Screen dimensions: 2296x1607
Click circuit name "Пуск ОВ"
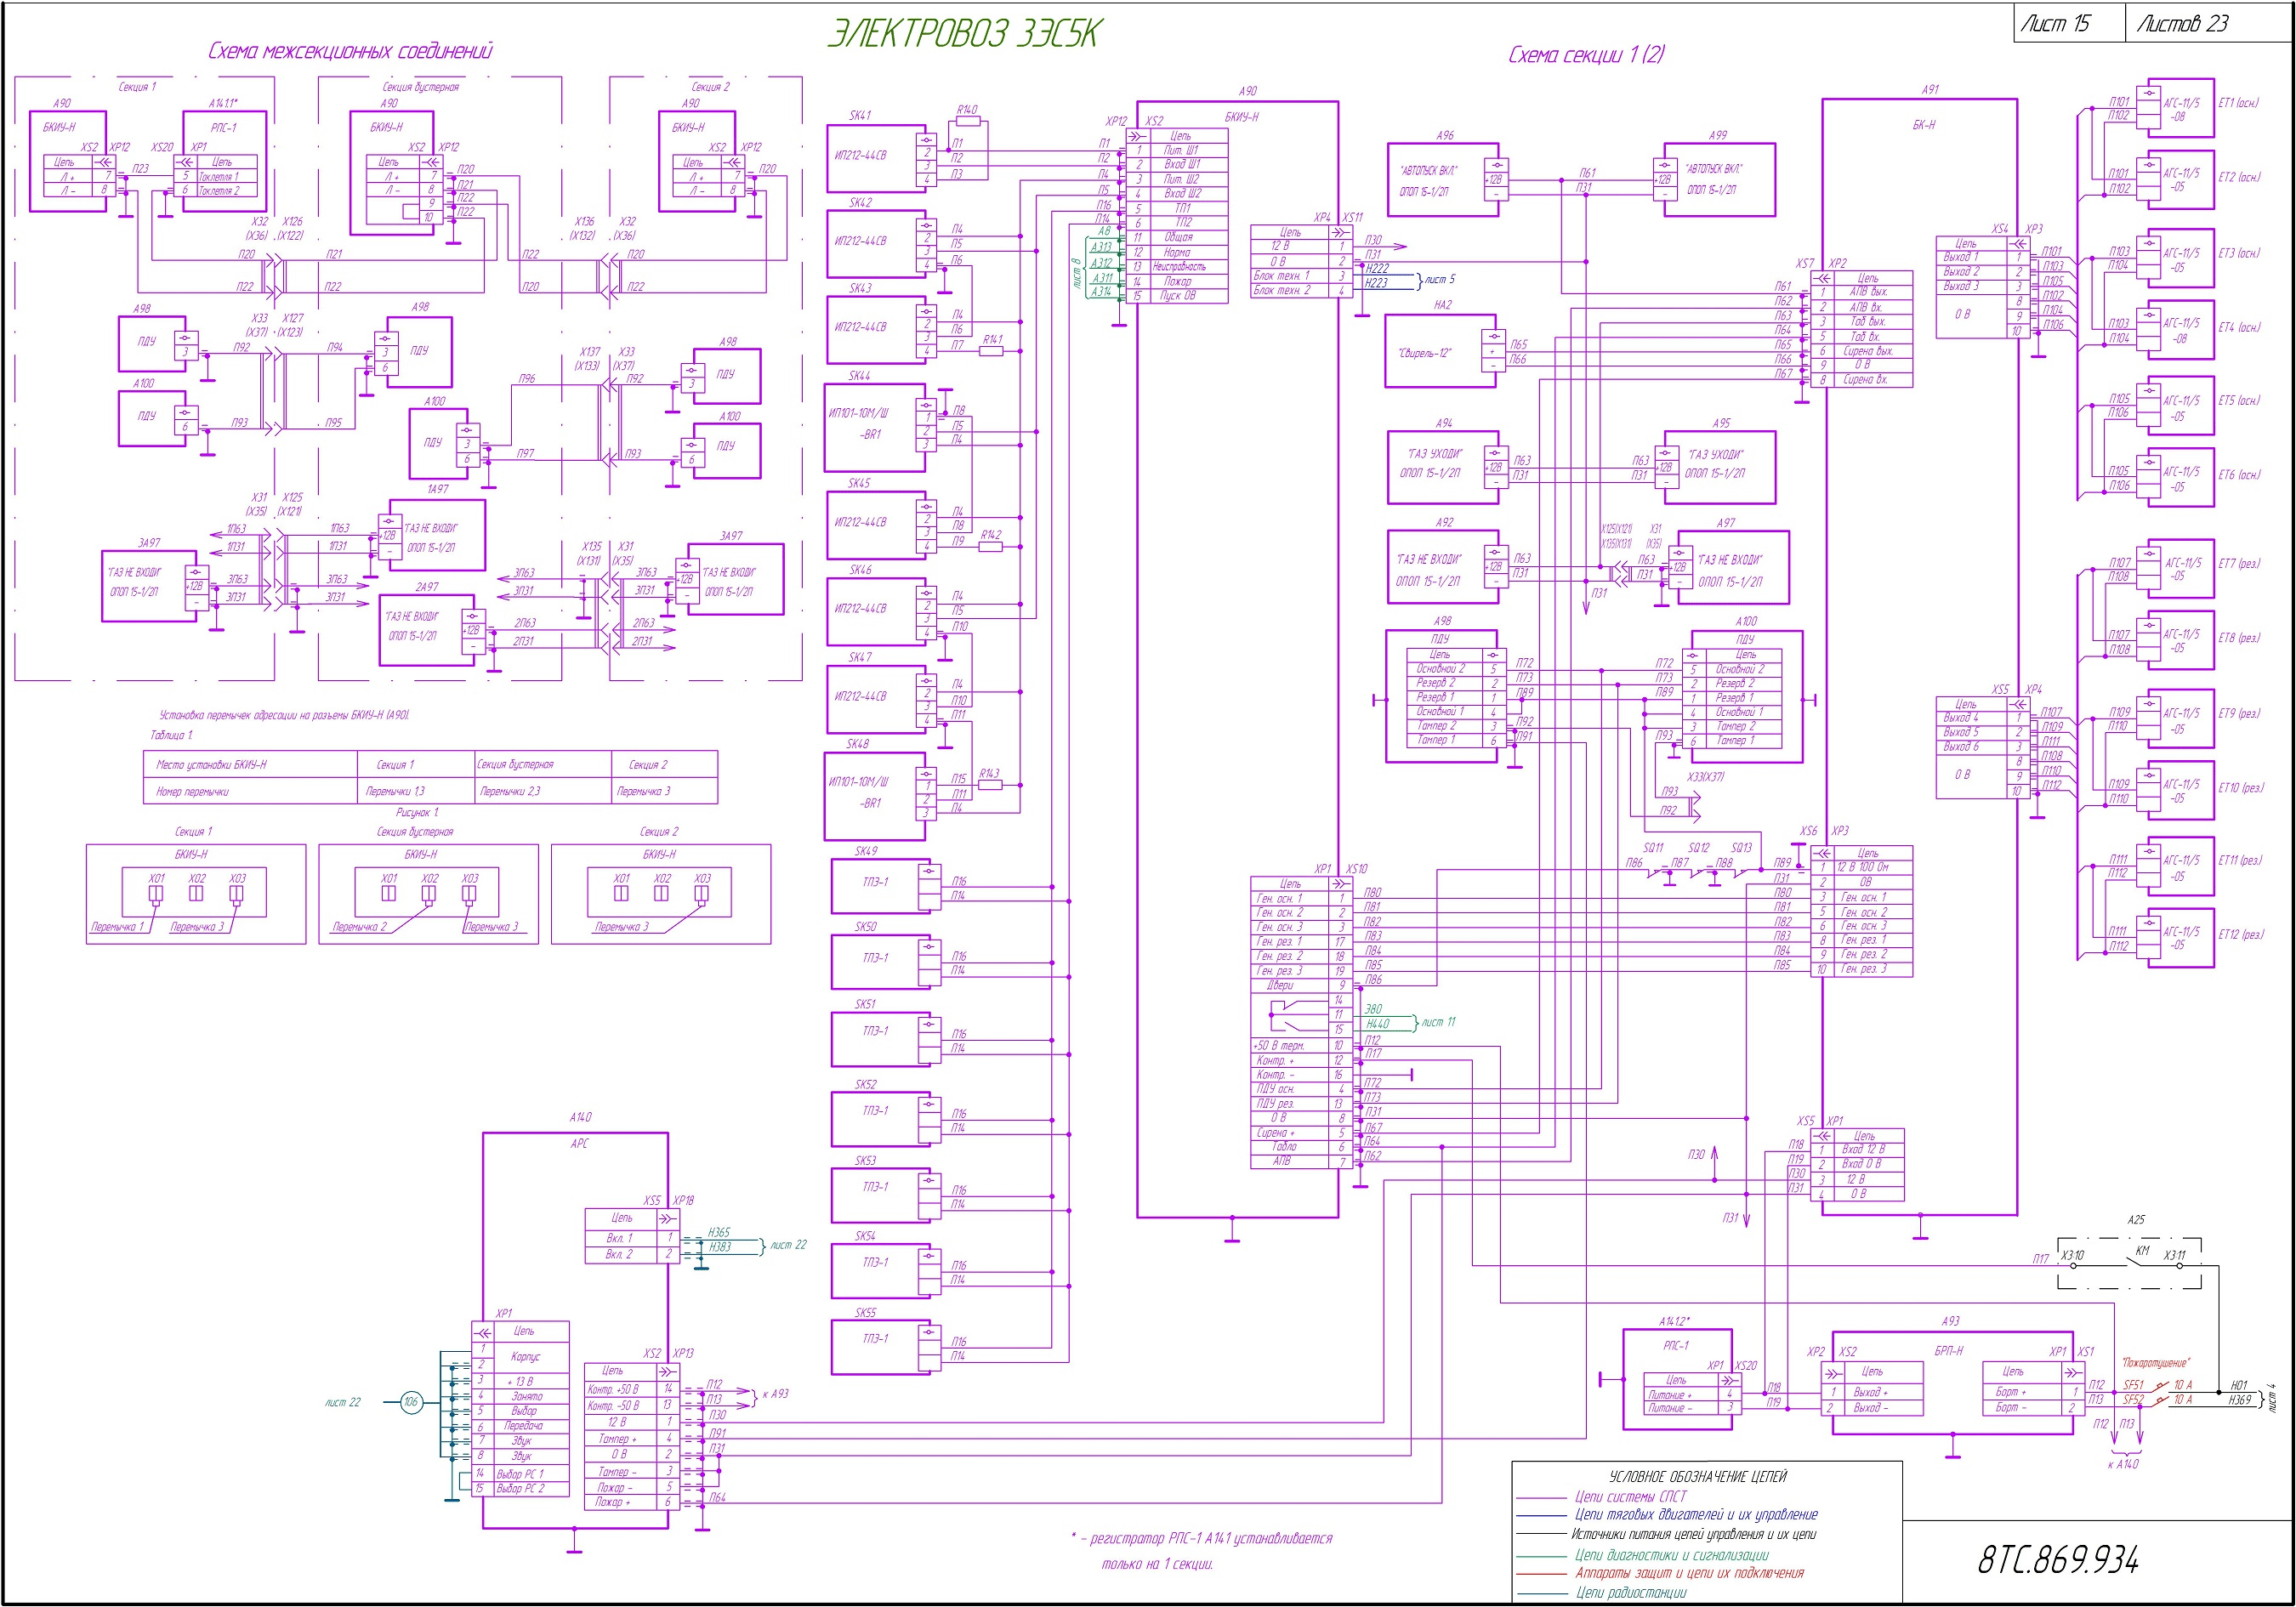point(1177,295)
